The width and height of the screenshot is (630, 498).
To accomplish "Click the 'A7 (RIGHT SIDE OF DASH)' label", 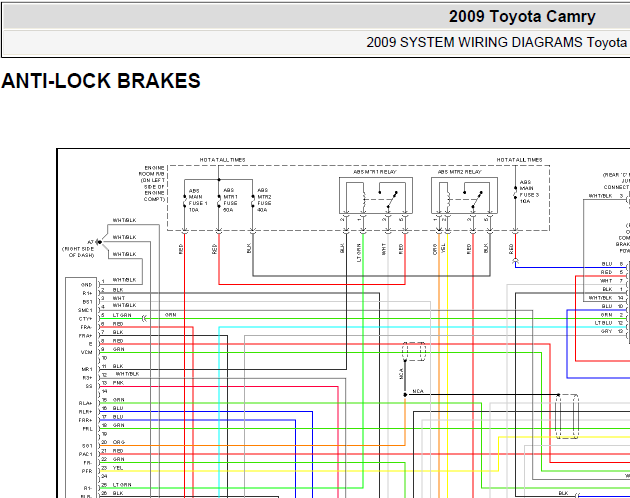I will coord(78,249).
